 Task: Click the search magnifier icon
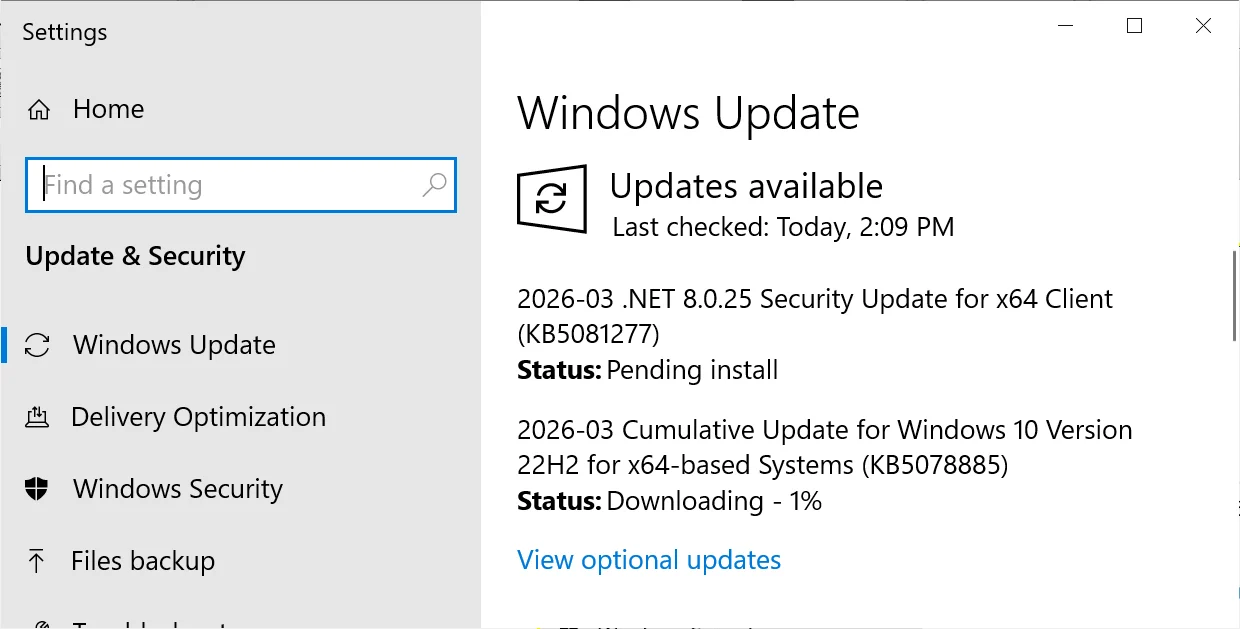click(434, 185)
